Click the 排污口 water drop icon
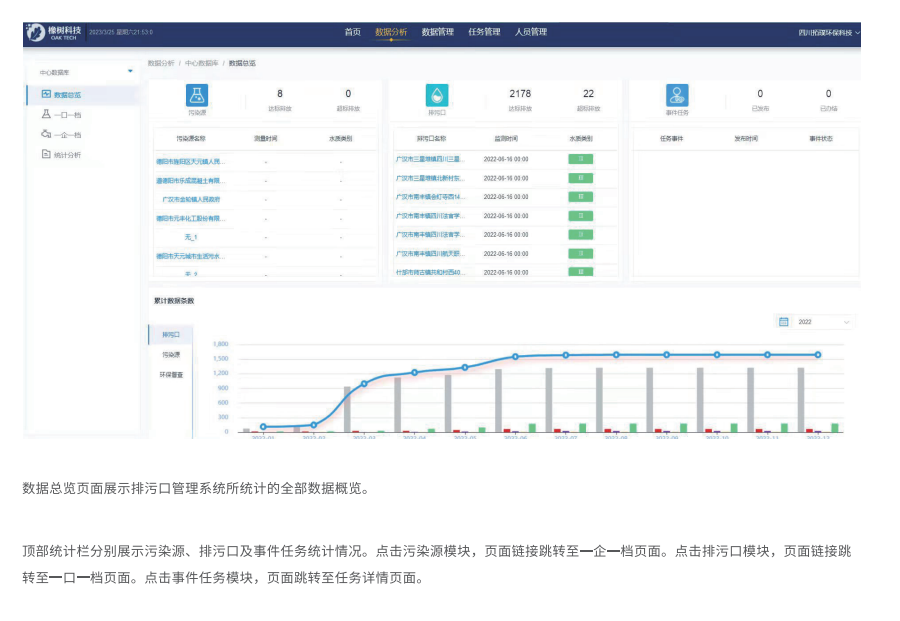The width and height of the screenshot is (900, 621). click(437, 95)
